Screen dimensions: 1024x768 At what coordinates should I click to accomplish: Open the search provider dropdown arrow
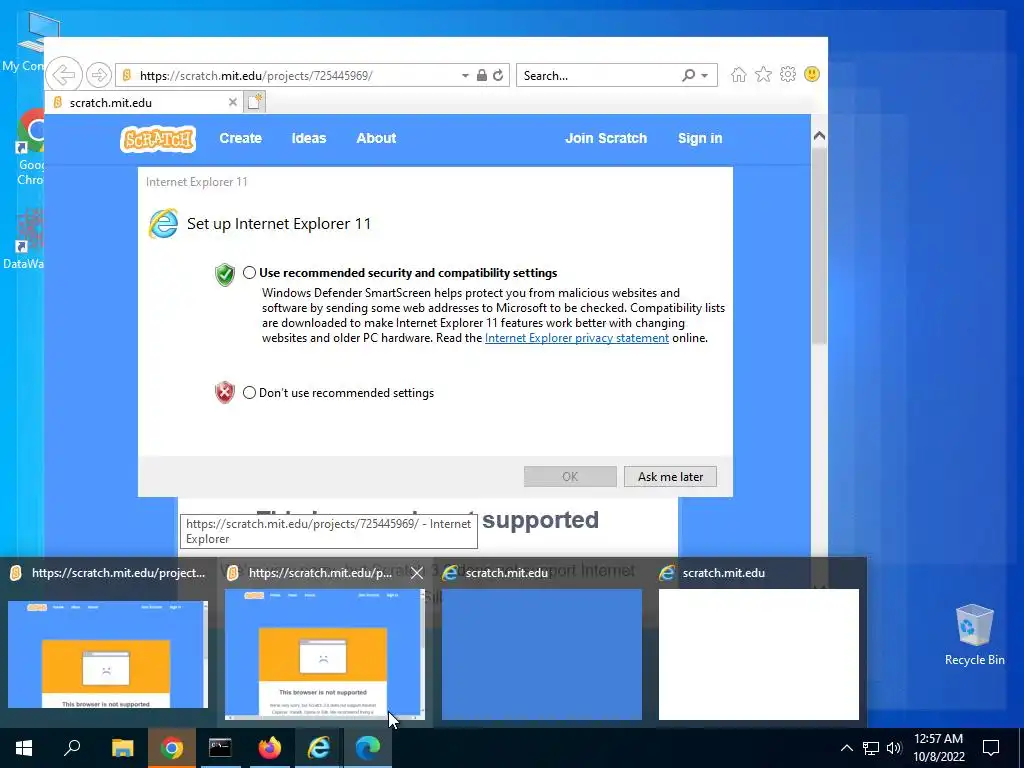[x=705, y=76]
